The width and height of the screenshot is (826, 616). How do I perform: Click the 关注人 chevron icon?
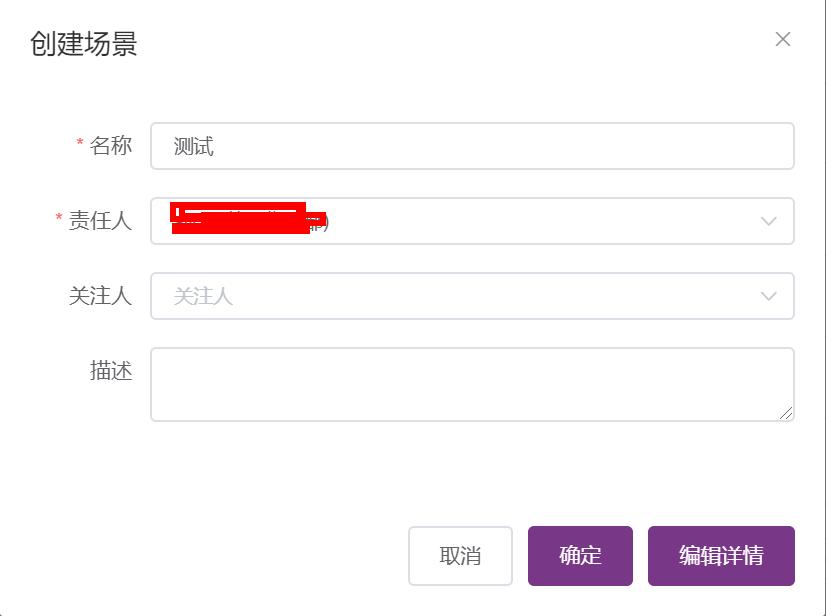tap(767, 296)
